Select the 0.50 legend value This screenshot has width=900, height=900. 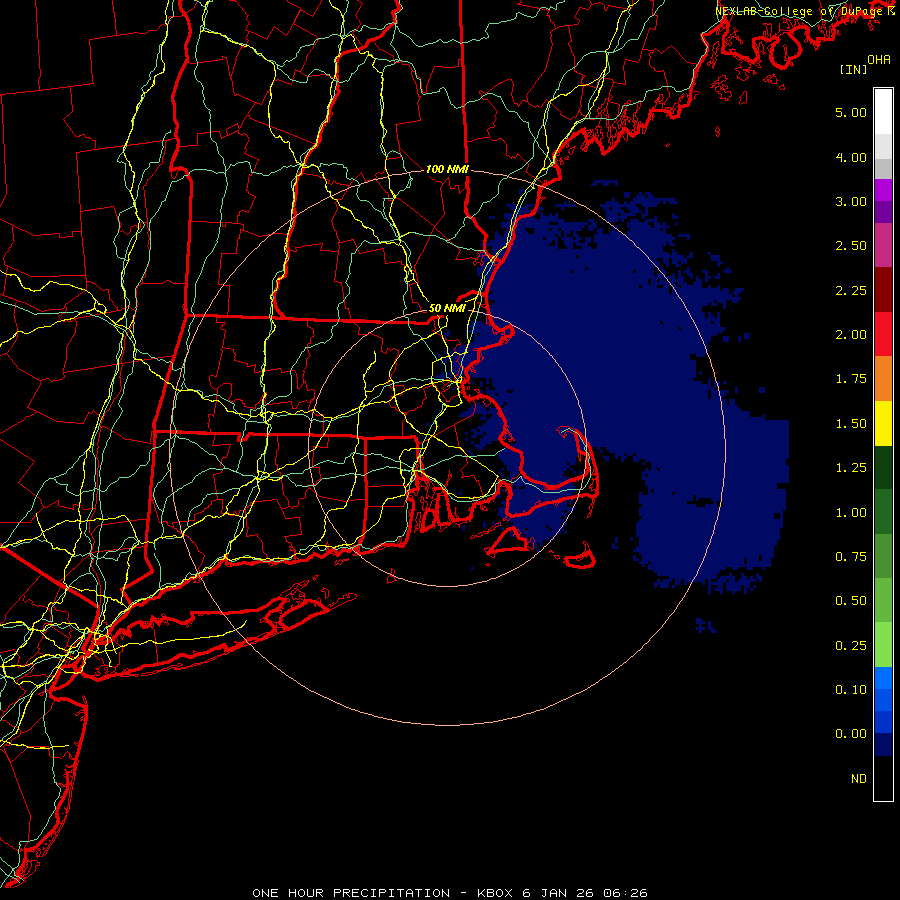point(851,601)
